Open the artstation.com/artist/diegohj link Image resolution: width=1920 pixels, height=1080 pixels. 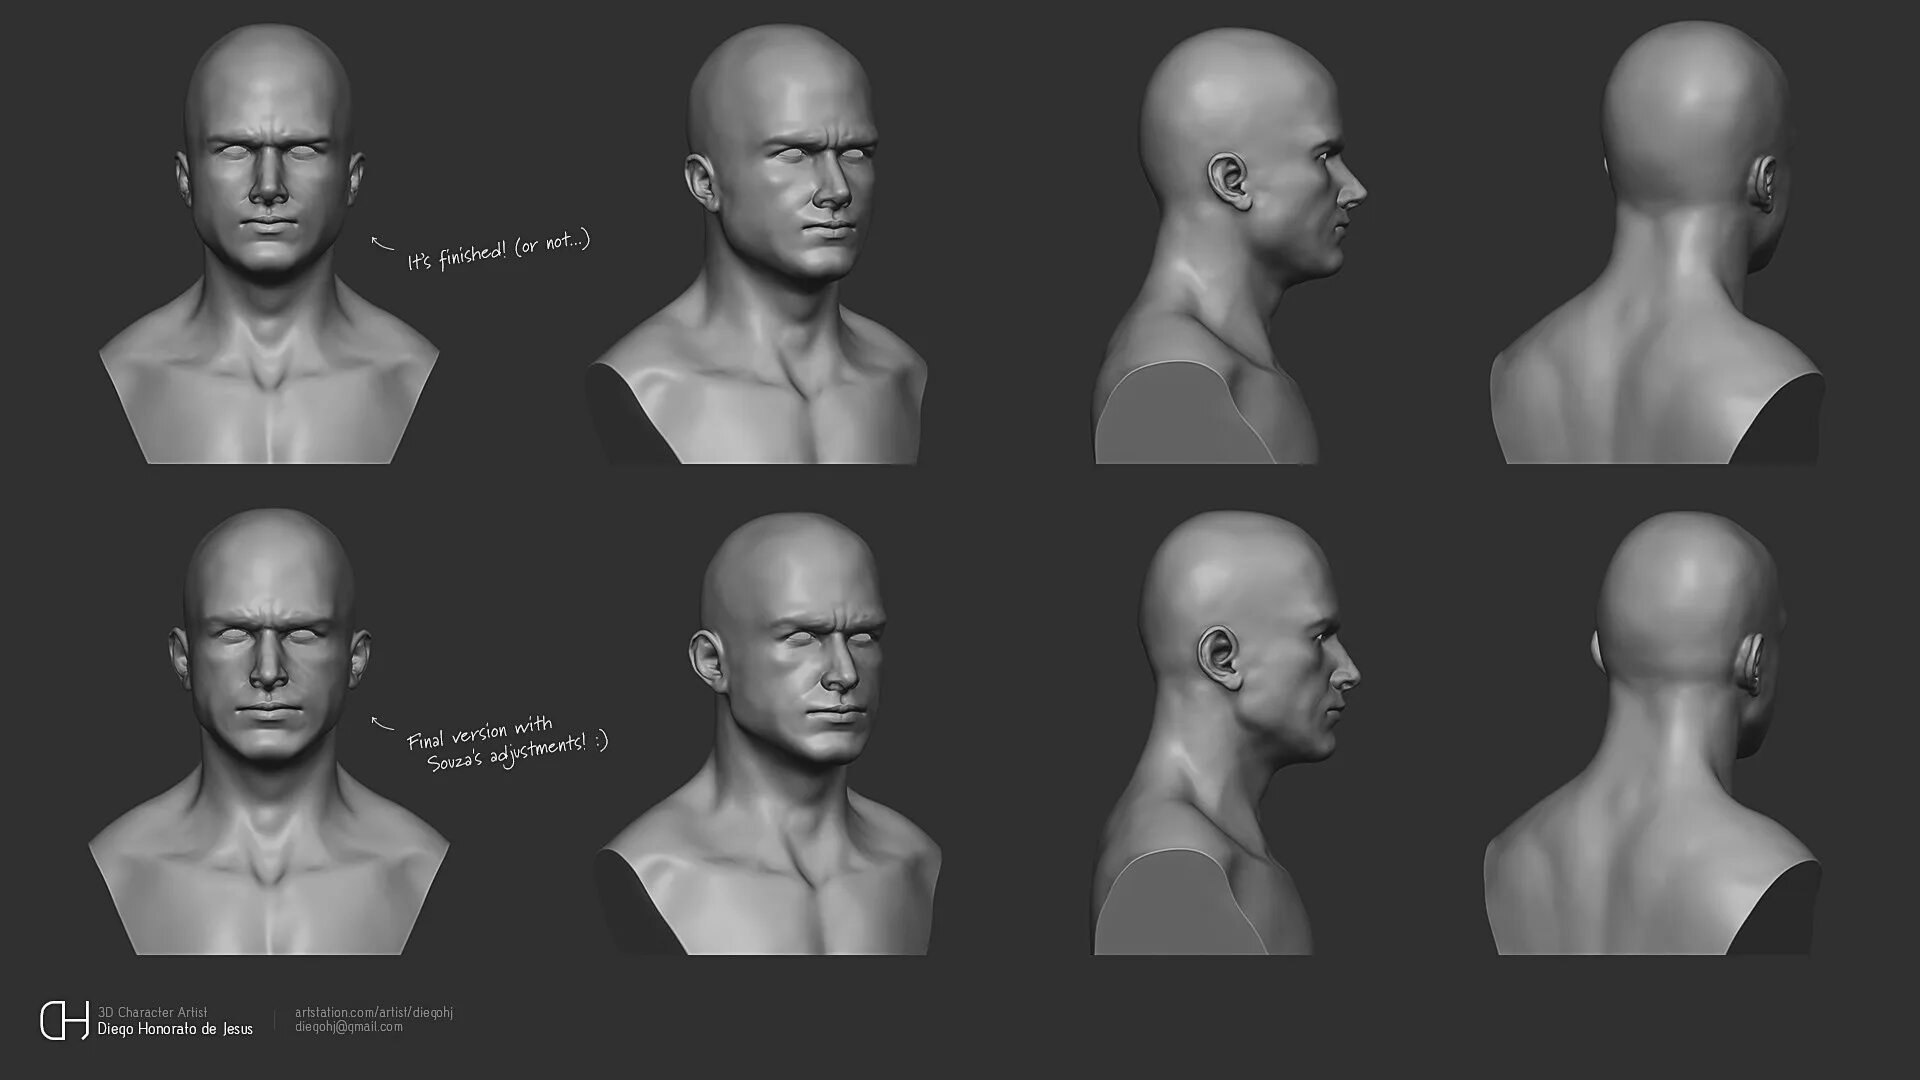[373, 1012]
